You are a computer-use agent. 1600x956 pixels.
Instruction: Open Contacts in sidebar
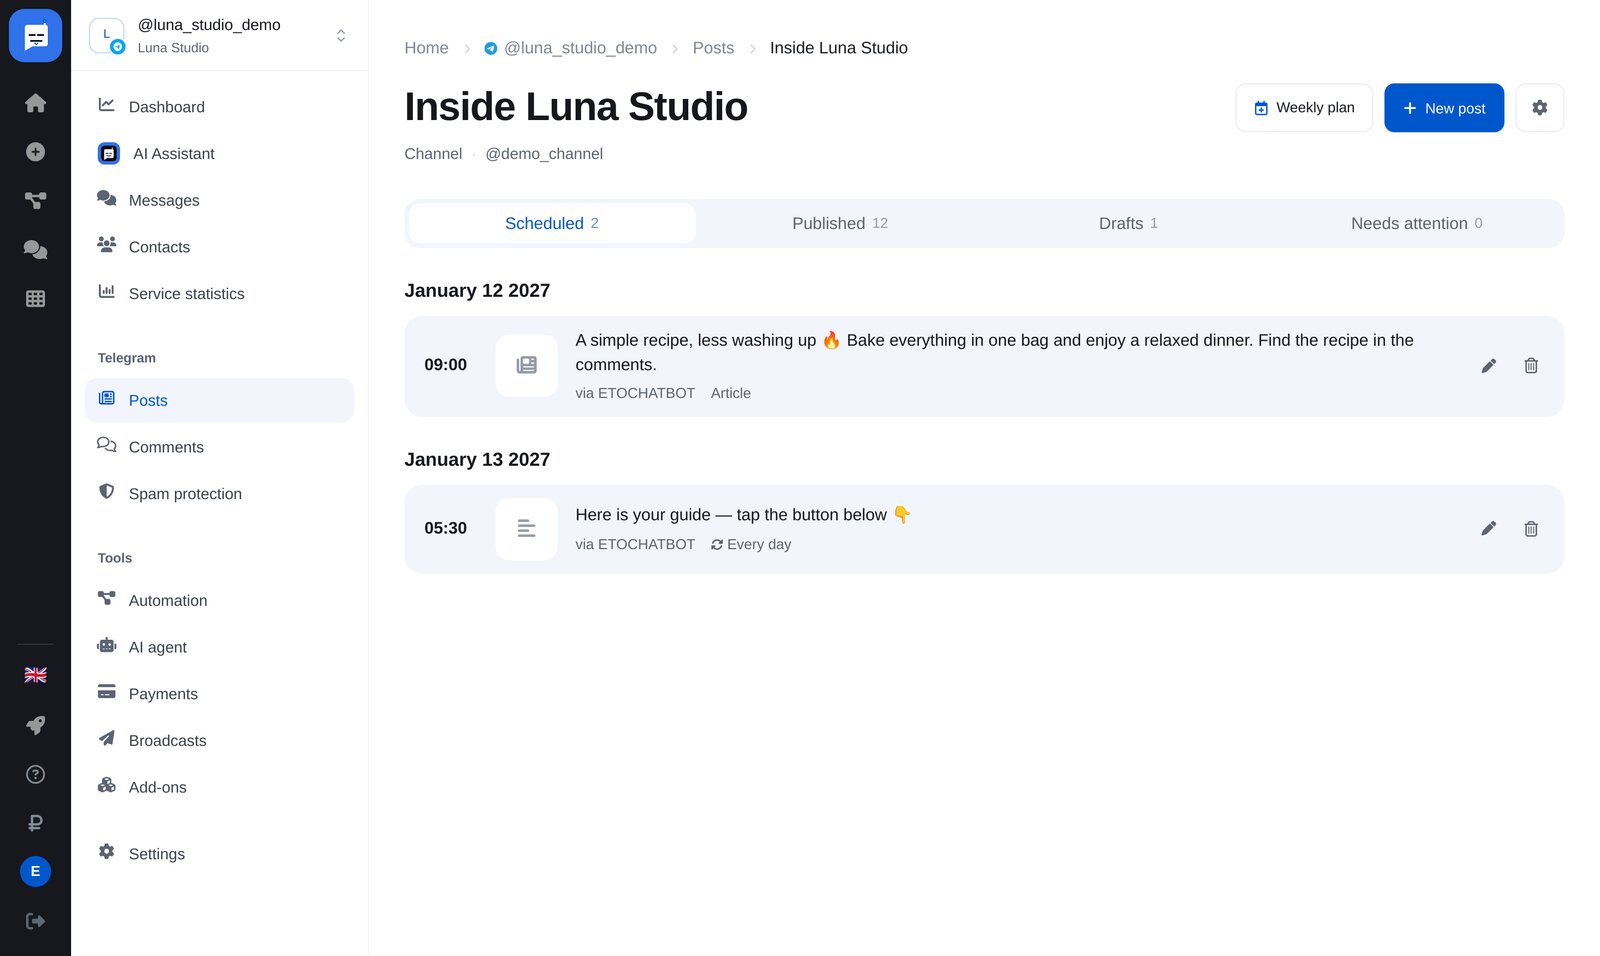coord(220,247)
